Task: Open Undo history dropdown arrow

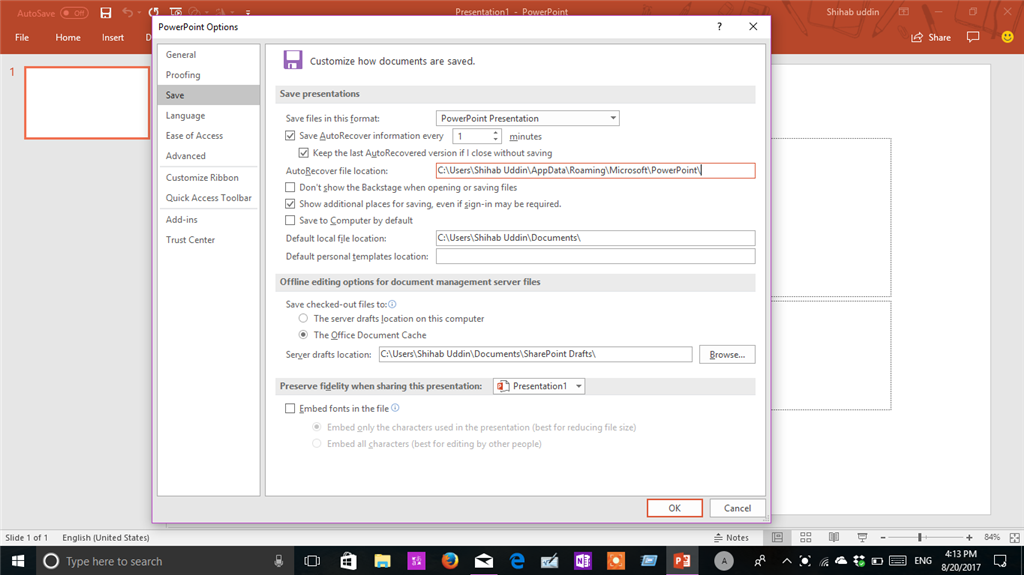Action: click(x=139, y=12)
